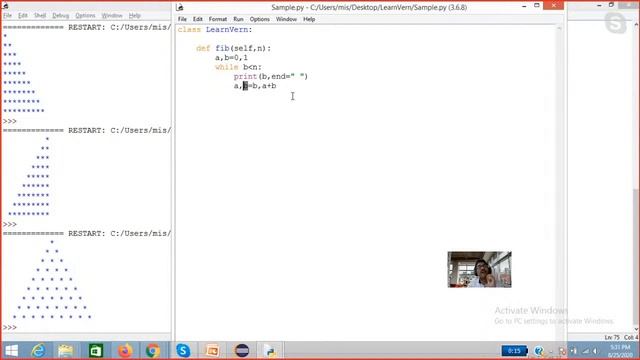Open File Explorer from the taskbar
The height and width of the screenshot is (360, 640).
click(66, 351)
